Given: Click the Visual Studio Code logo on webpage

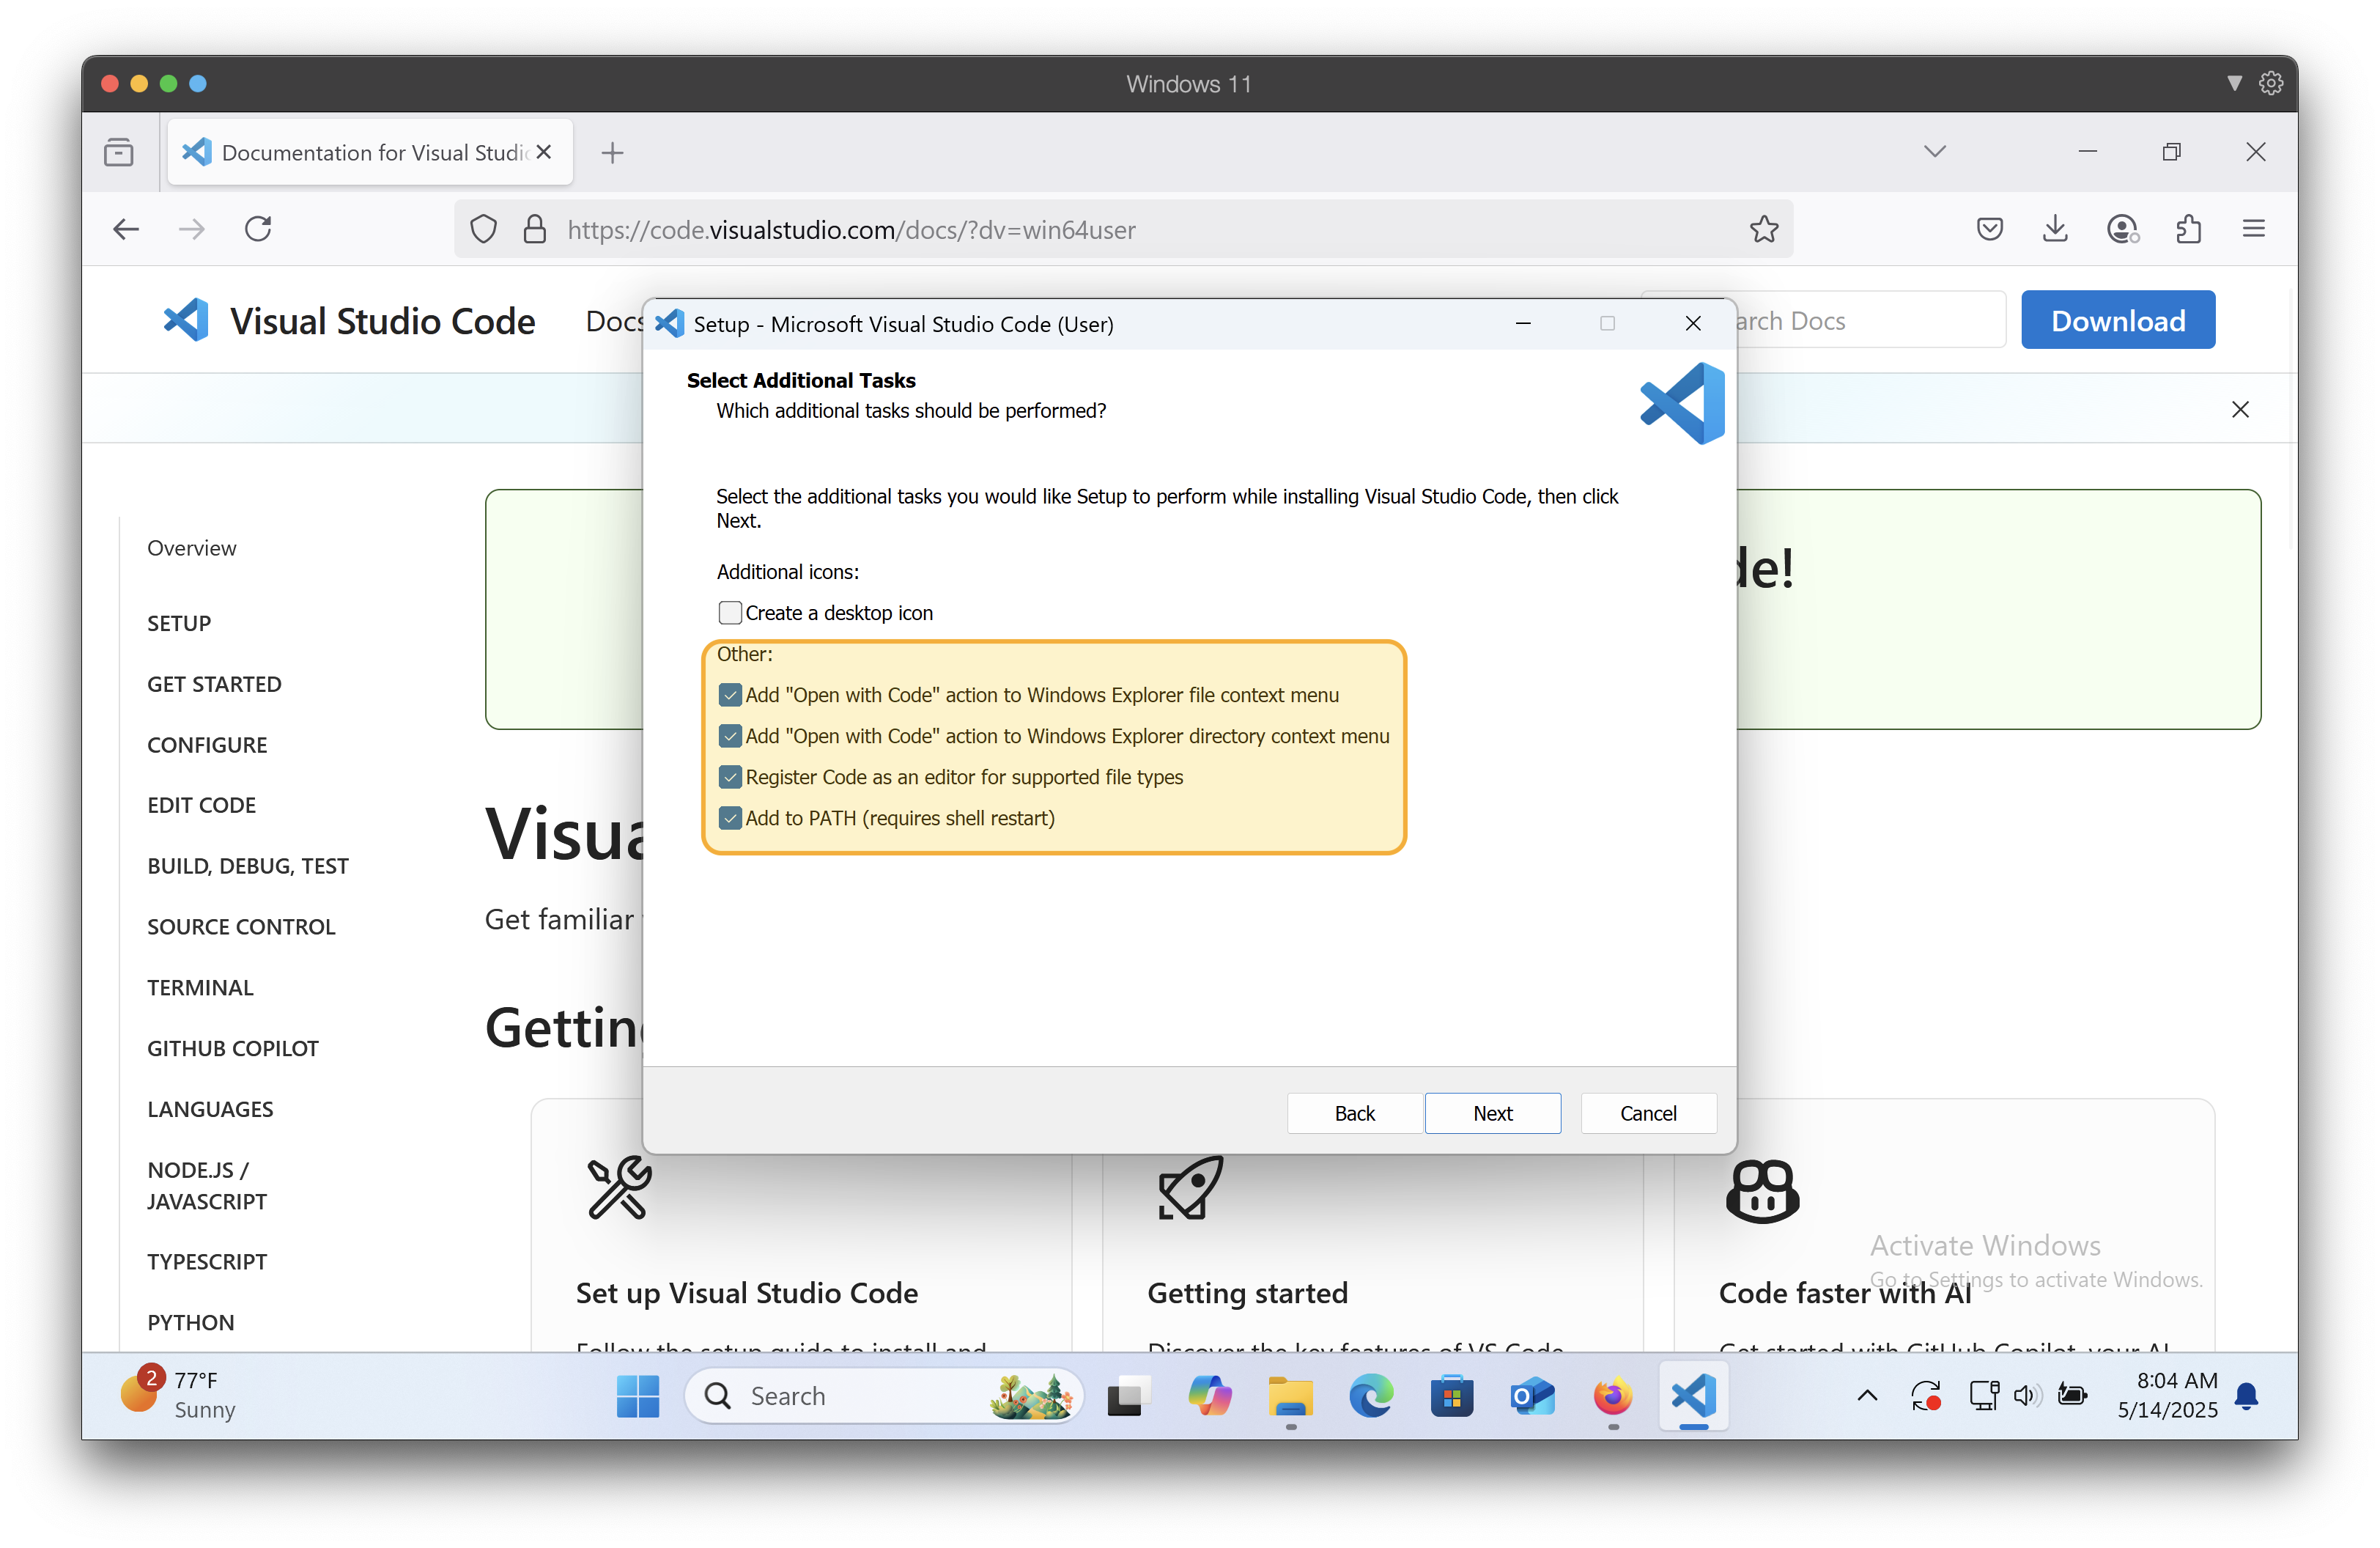Looking at the screenshot, I should point(349,320).
